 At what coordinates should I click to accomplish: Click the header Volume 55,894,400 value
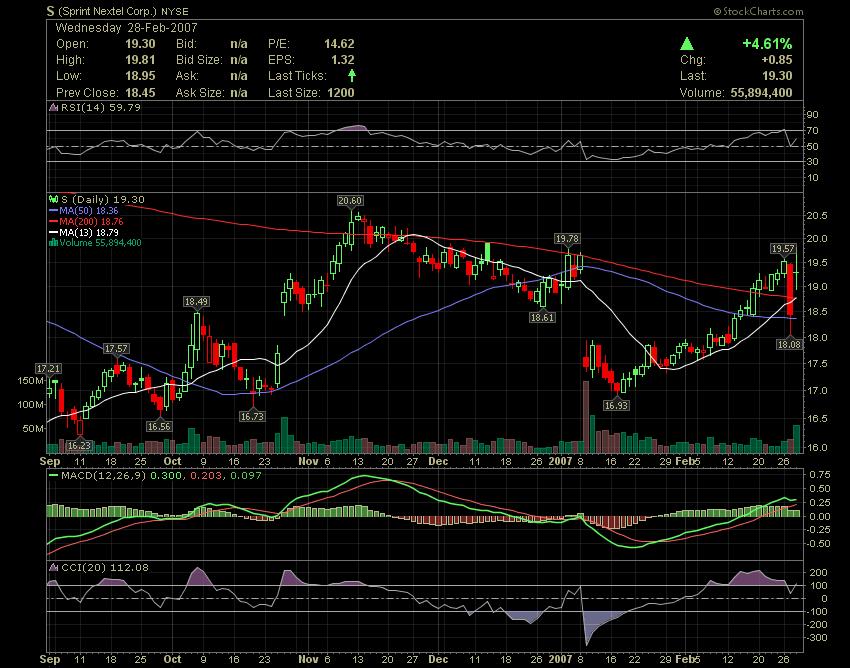click(x=761, y=93)
